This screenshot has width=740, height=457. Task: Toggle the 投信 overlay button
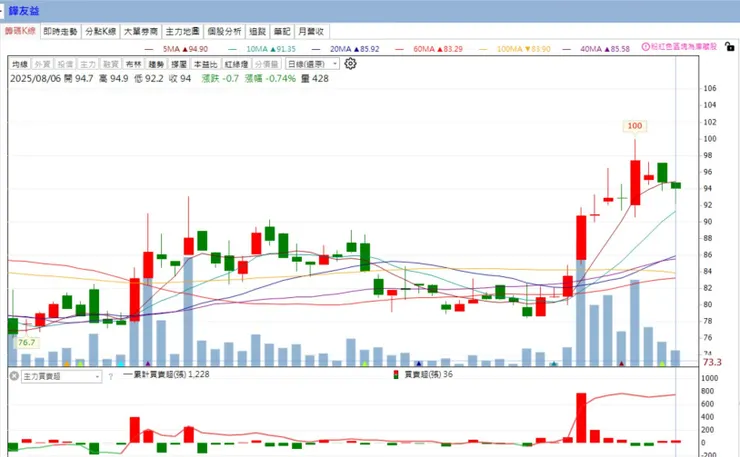pyautogui.click(x=65, y=64)
